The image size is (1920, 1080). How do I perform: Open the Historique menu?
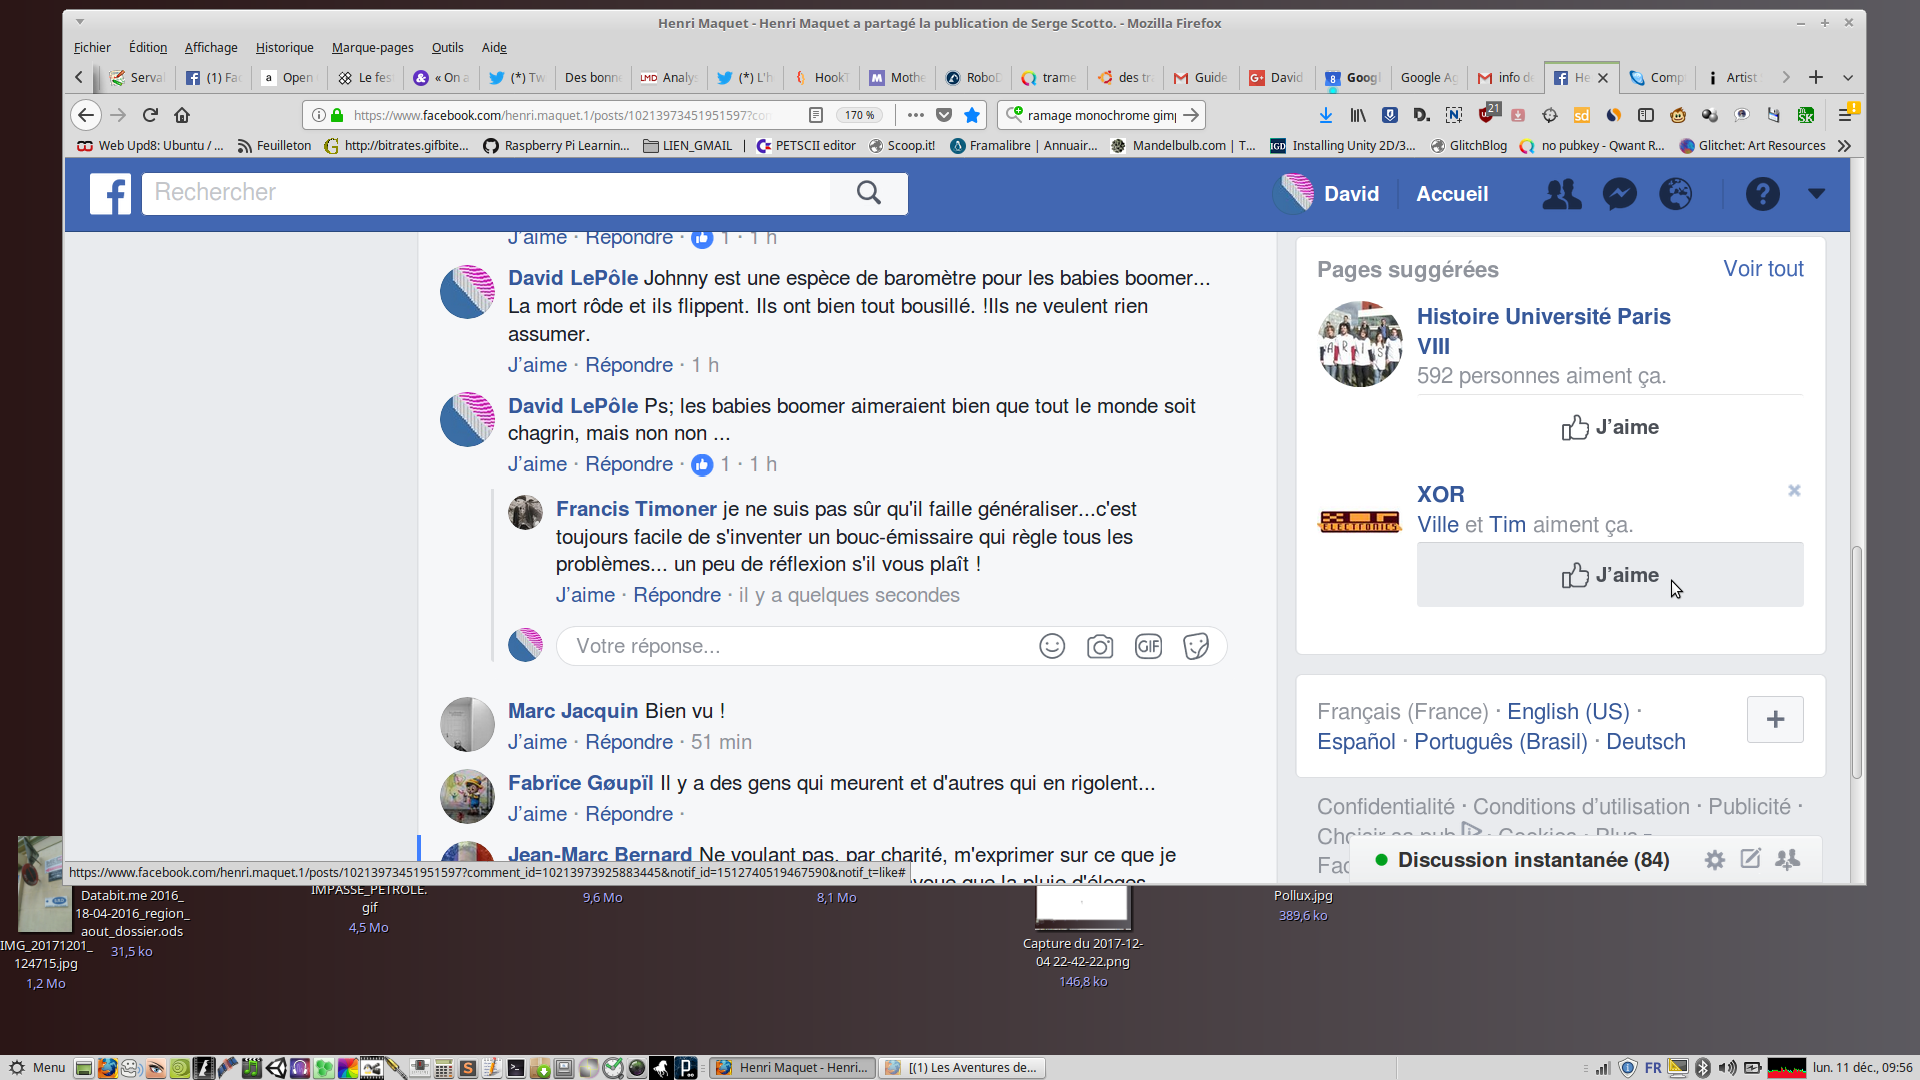pos(284,47)
